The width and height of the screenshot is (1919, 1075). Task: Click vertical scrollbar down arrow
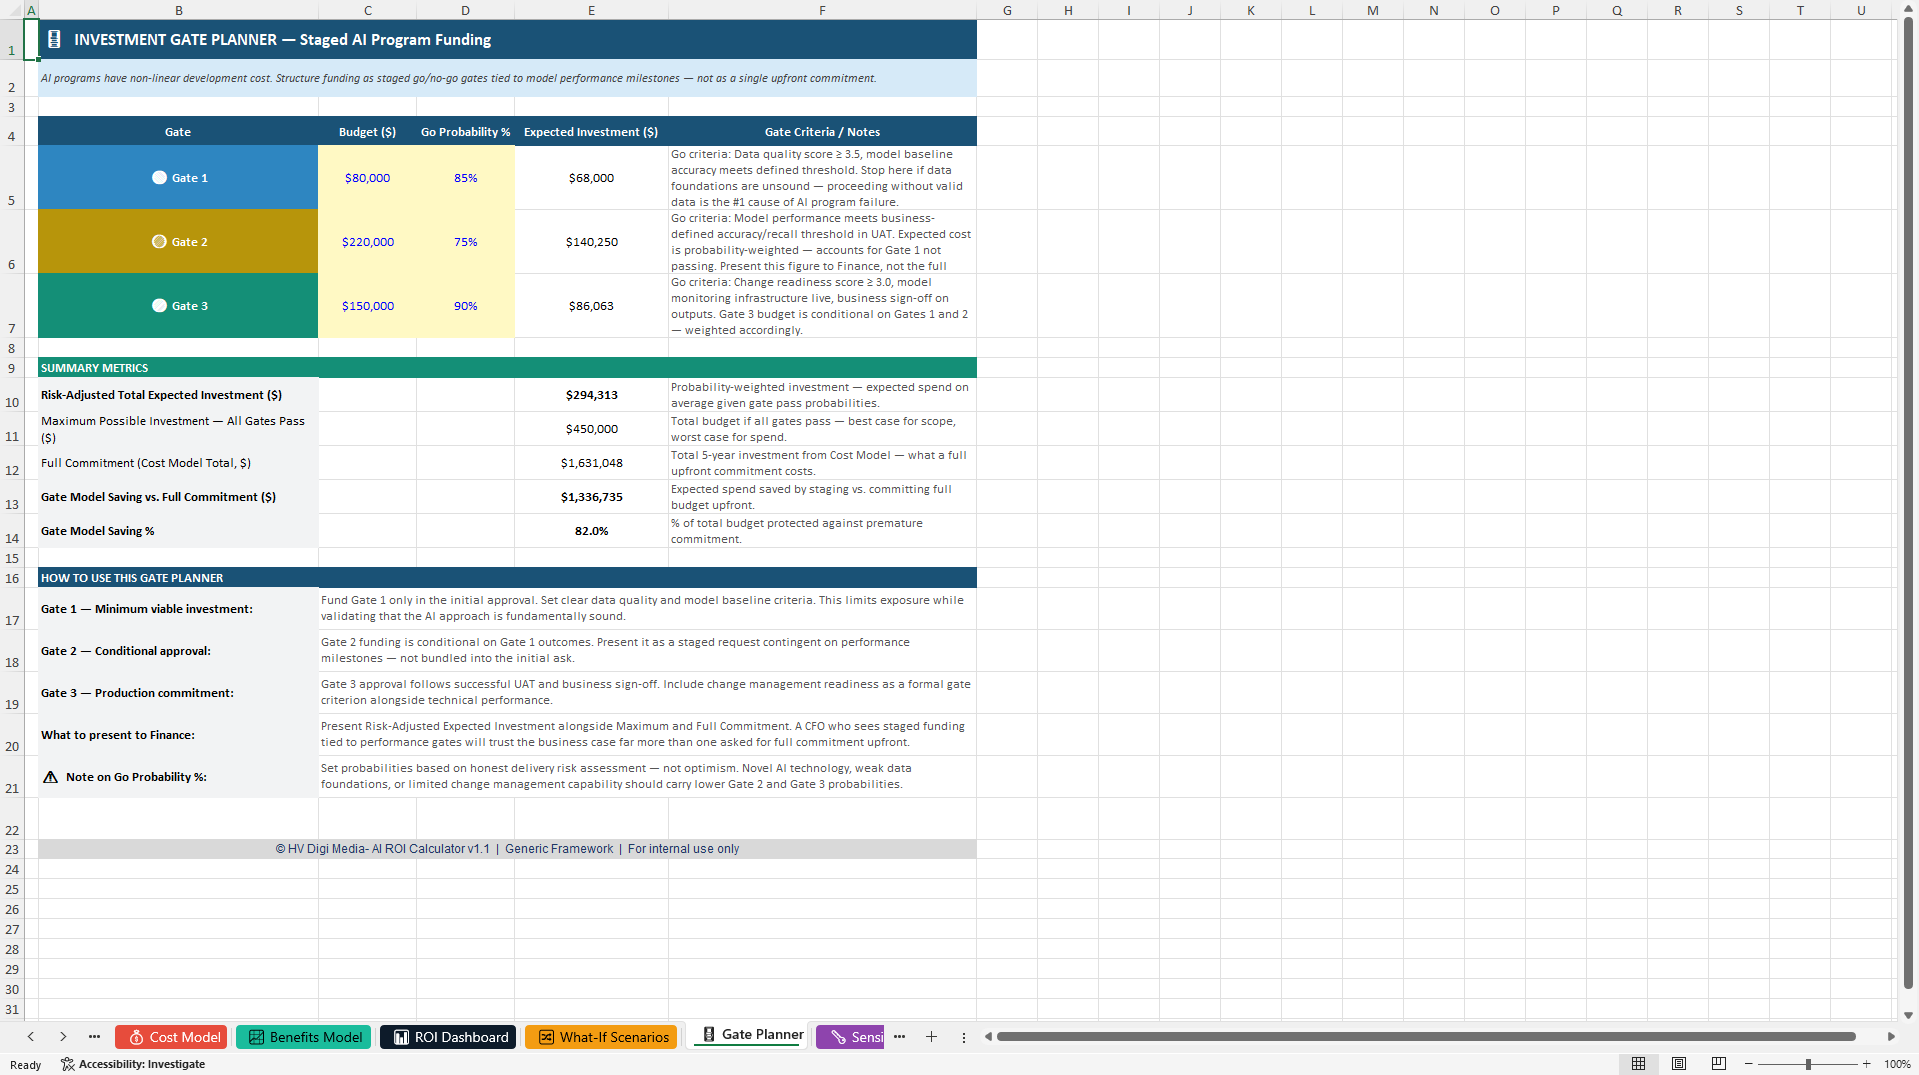(x=1908, y=1015)
